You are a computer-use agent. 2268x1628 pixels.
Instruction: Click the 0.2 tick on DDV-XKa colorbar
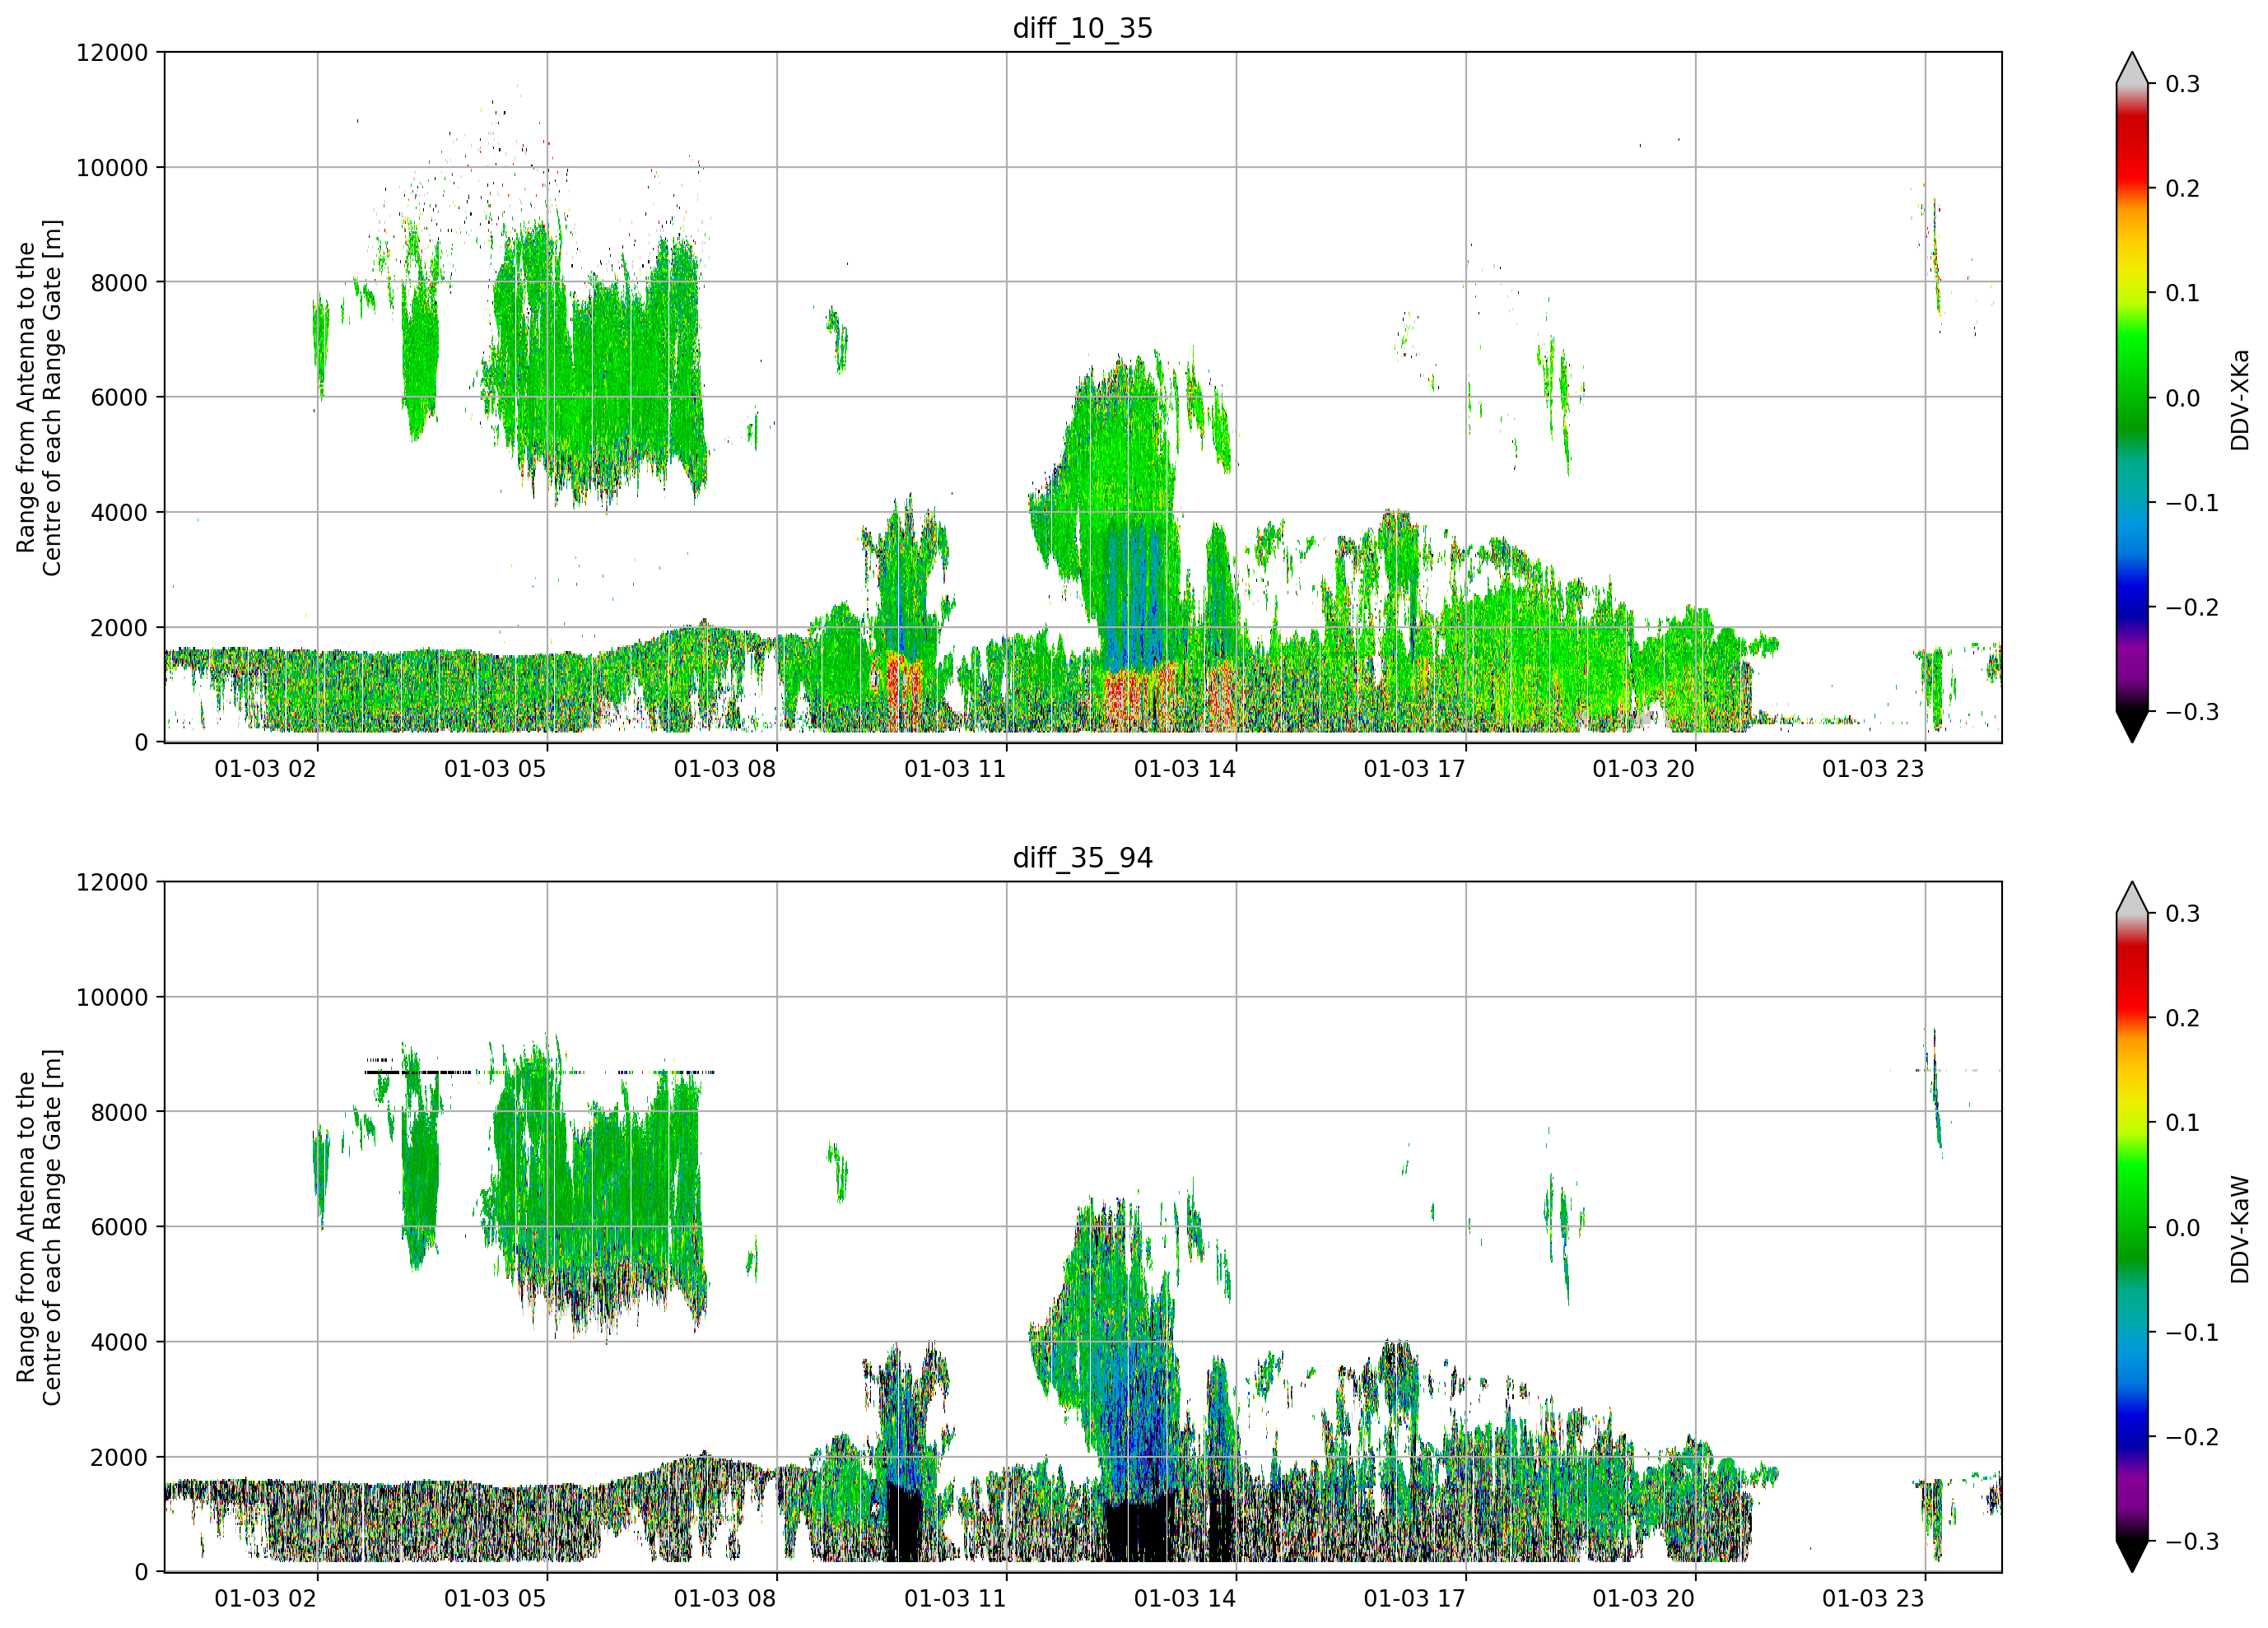[x=2182, y=189]
